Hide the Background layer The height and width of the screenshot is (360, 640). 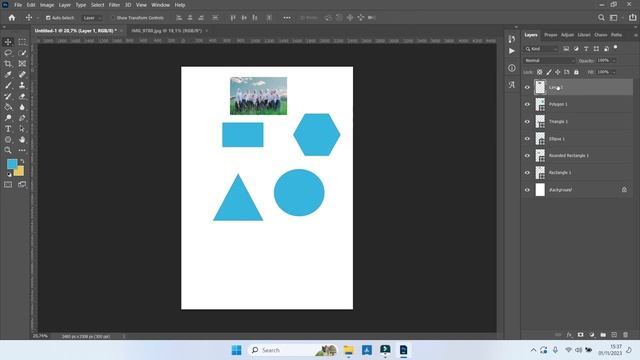click(x=527, y=190)
